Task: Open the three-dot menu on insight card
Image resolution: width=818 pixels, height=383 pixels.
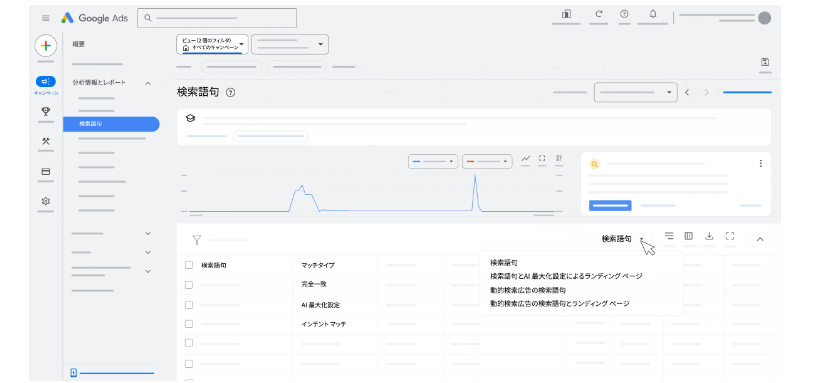Action: tap(761, 164)
